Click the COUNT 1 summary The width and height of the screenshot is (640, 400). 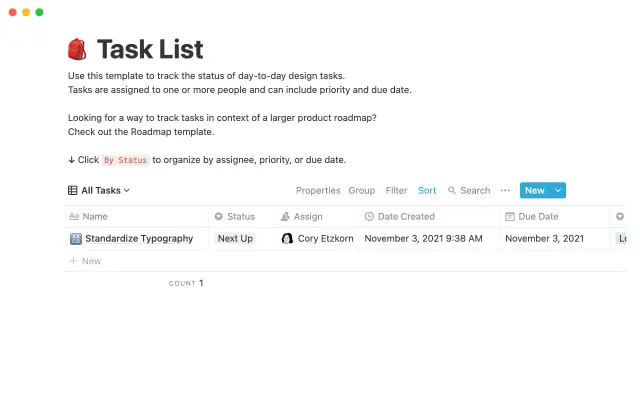[186, 283]
